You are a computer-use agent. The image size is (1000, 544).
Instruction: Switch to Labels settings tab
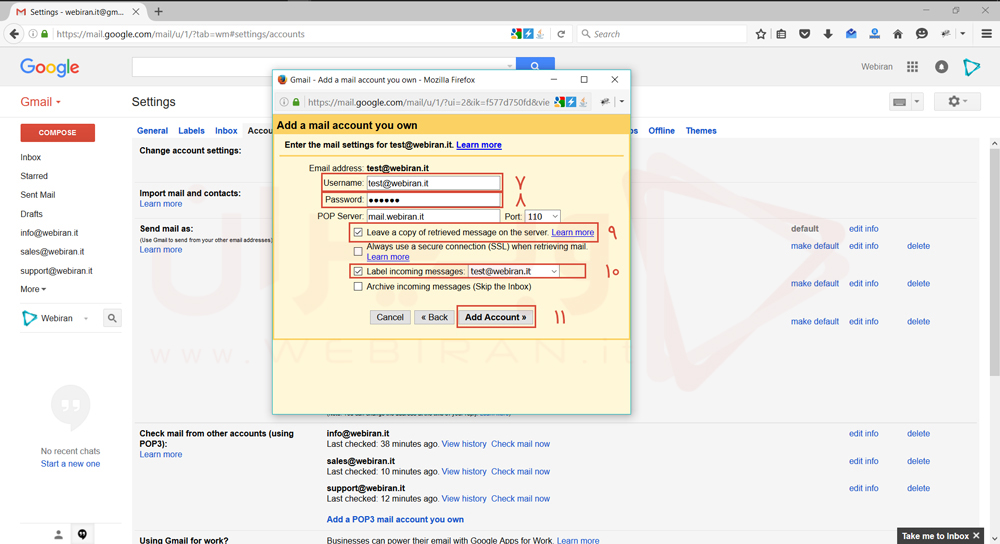point(191,130)
